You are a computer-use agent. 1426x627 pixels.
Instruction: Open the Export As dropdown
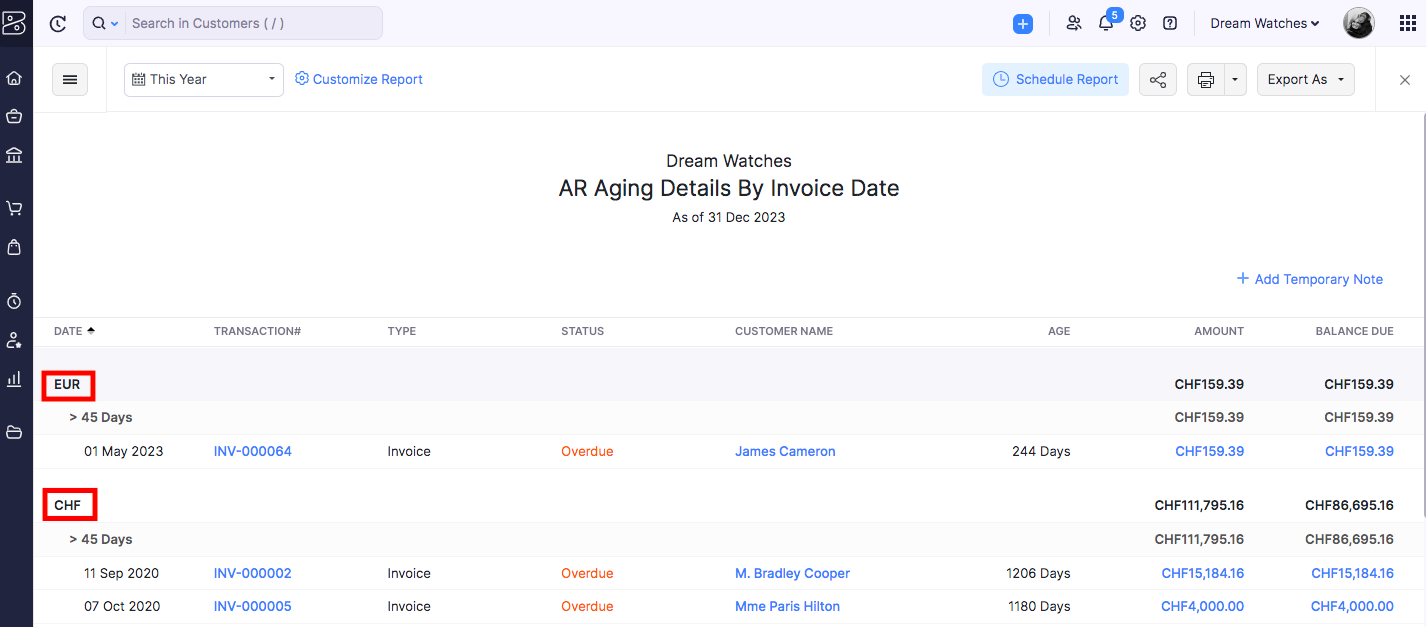point(1306,80)
